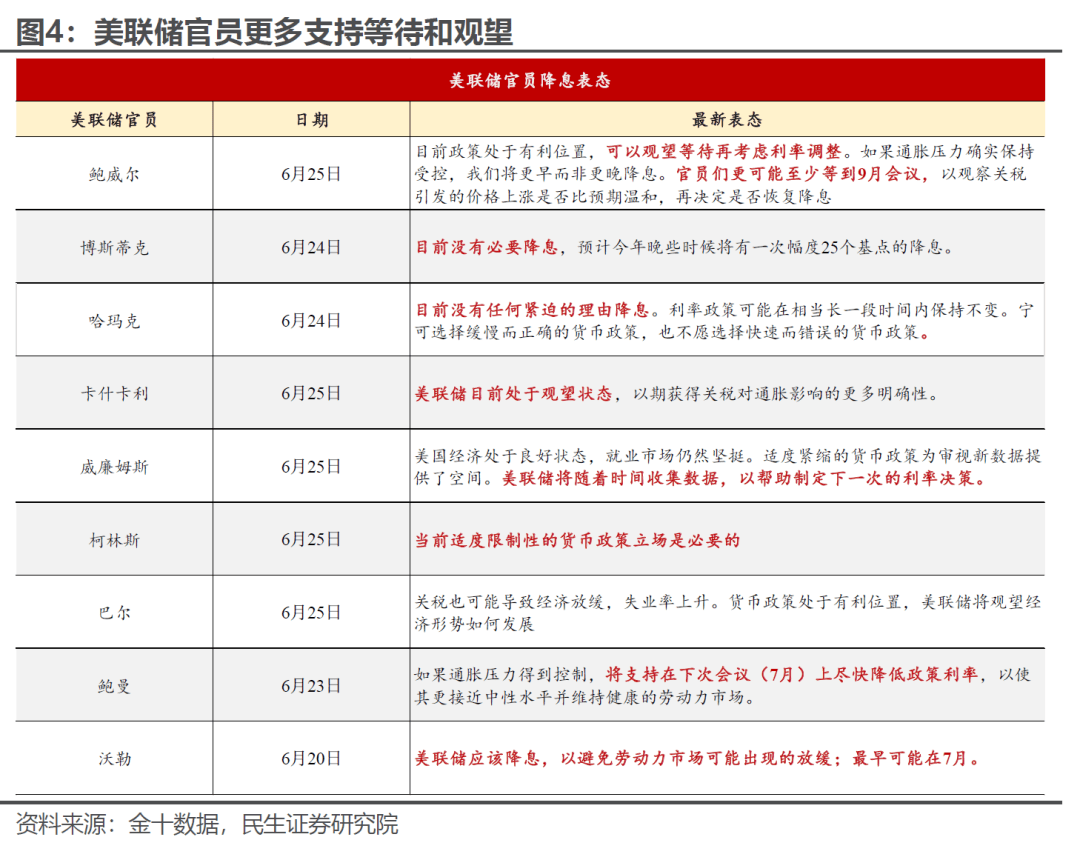Click text 其更接近中性水平并维持健康的劳动力市场
1080x857 pixels.
(579, 697)
